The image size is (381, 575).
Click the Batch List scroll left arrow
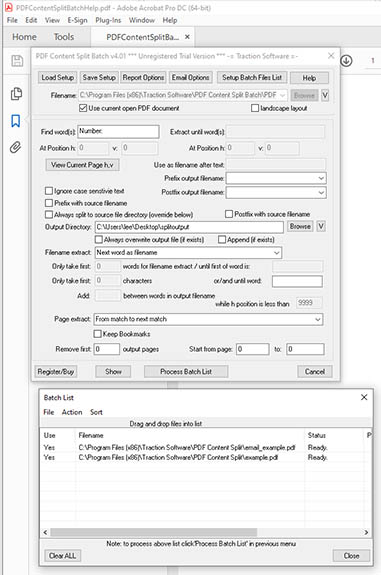pyautogui.click(x=45, y=532)
